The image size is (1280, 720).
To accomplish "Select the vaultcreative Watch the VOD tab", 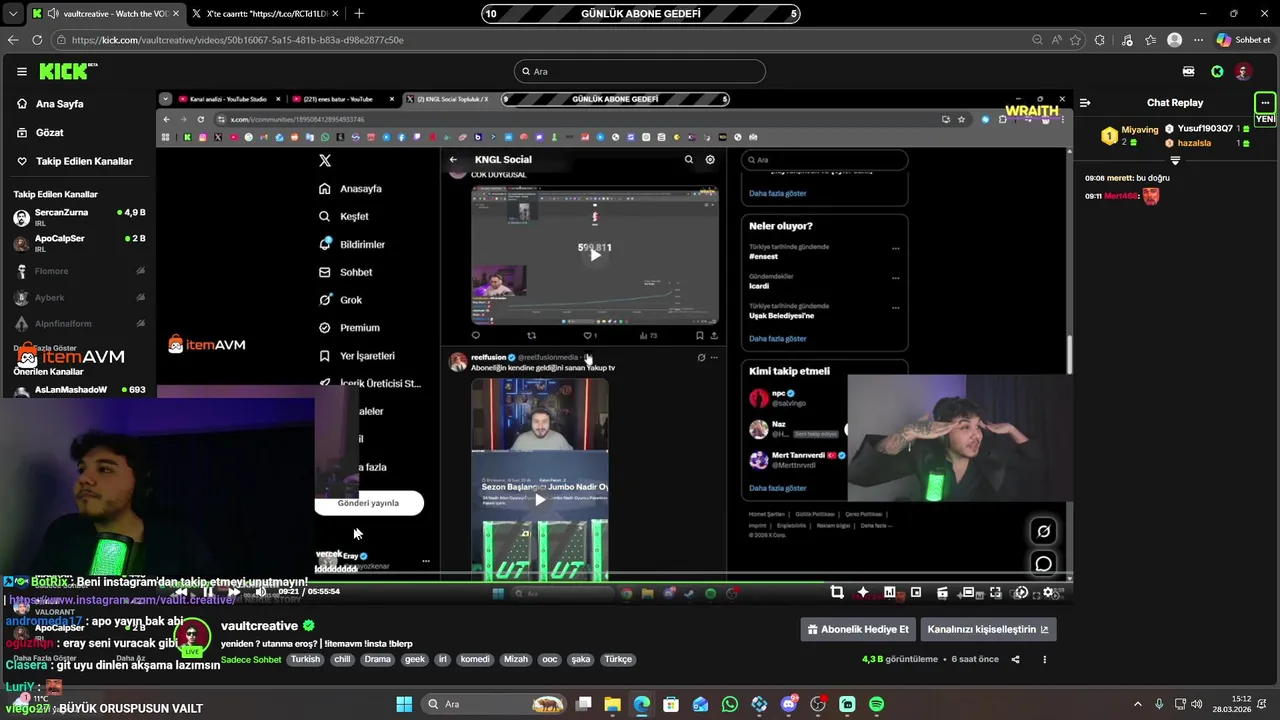I will tap(107, 13).
